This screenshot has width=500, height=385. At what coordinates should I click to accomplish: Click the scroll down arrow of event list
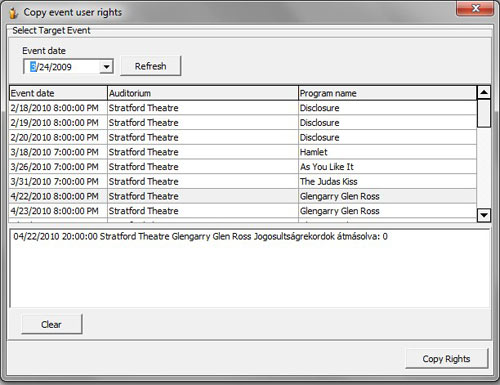[484, 215]
